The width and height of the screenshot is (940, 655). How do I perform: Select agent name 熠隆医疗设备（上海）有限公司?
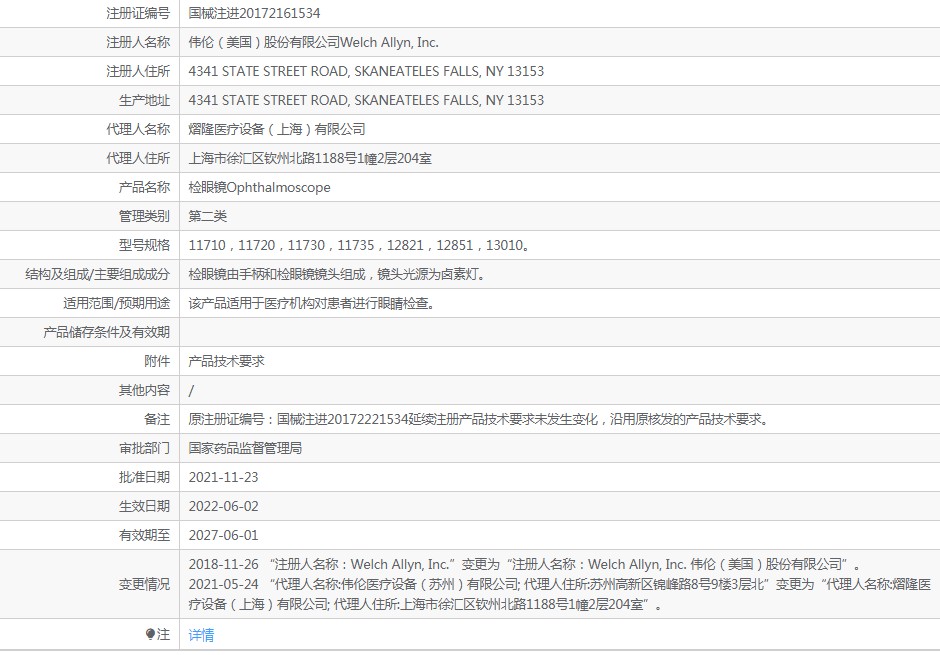click(277, 129)
